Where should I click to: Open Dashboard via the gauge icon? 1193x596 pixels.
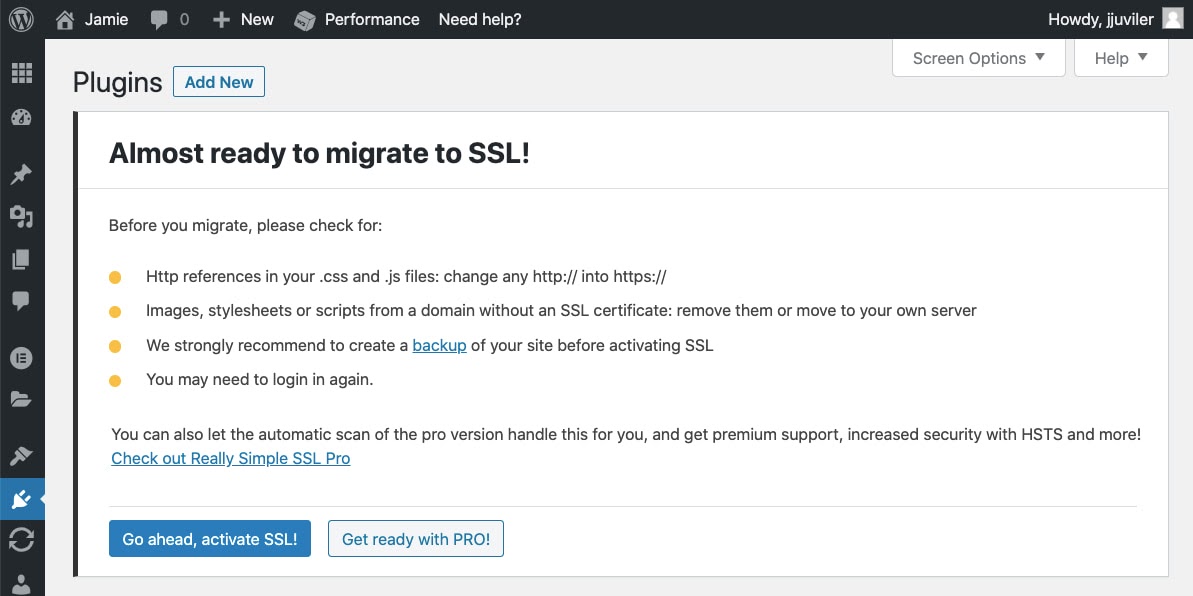[x=22, y=118]
